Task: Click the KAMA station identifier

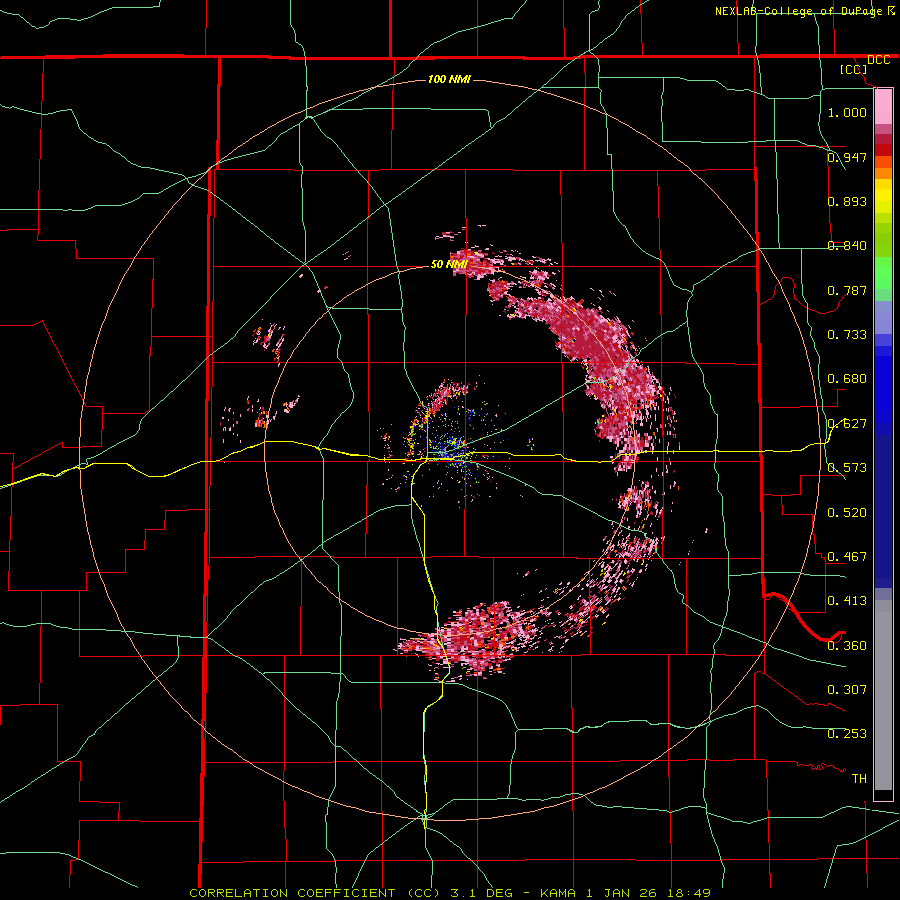Action: click(x=559, y=893)
